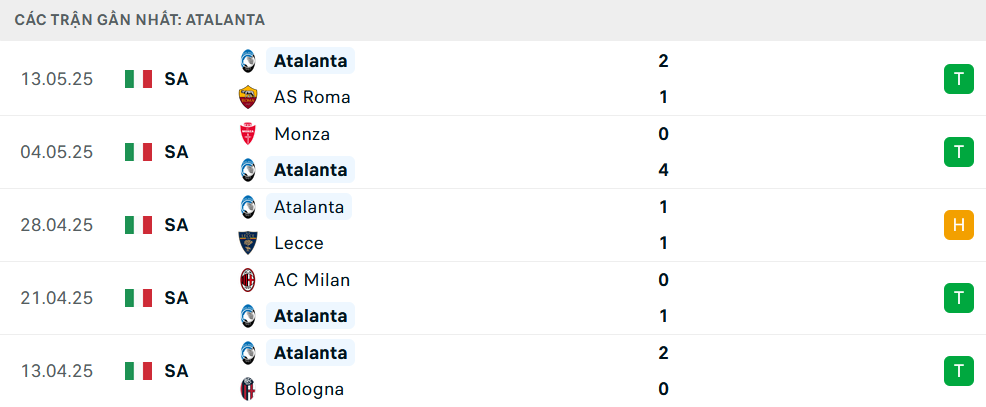Open the Lecce team link
986x407 pixels.
tap(299, 243)
